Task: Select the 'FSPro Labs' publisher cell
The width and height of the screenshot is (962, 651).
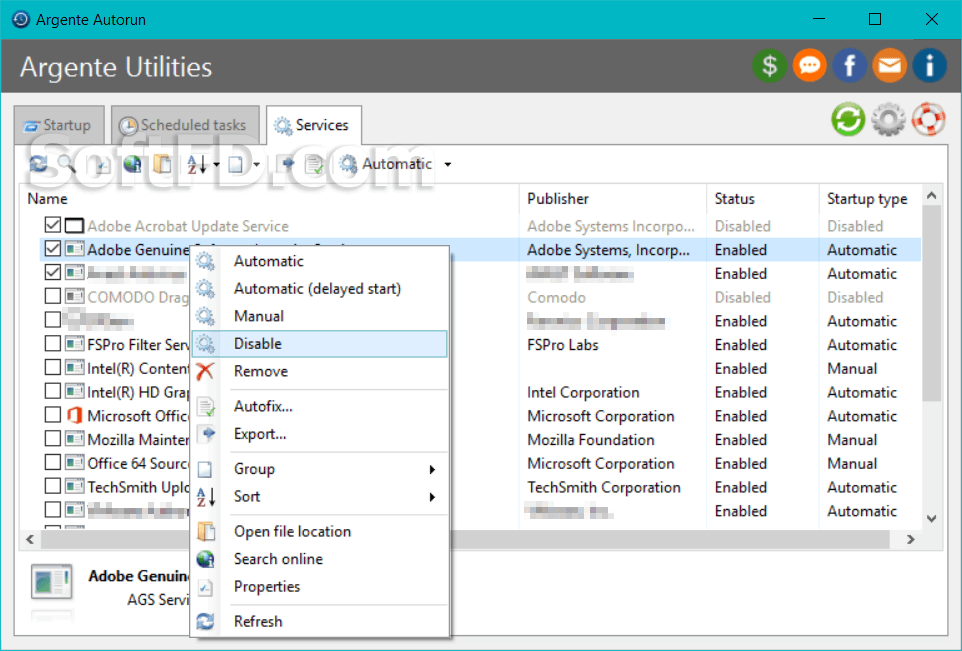Action: click(563, 345)
